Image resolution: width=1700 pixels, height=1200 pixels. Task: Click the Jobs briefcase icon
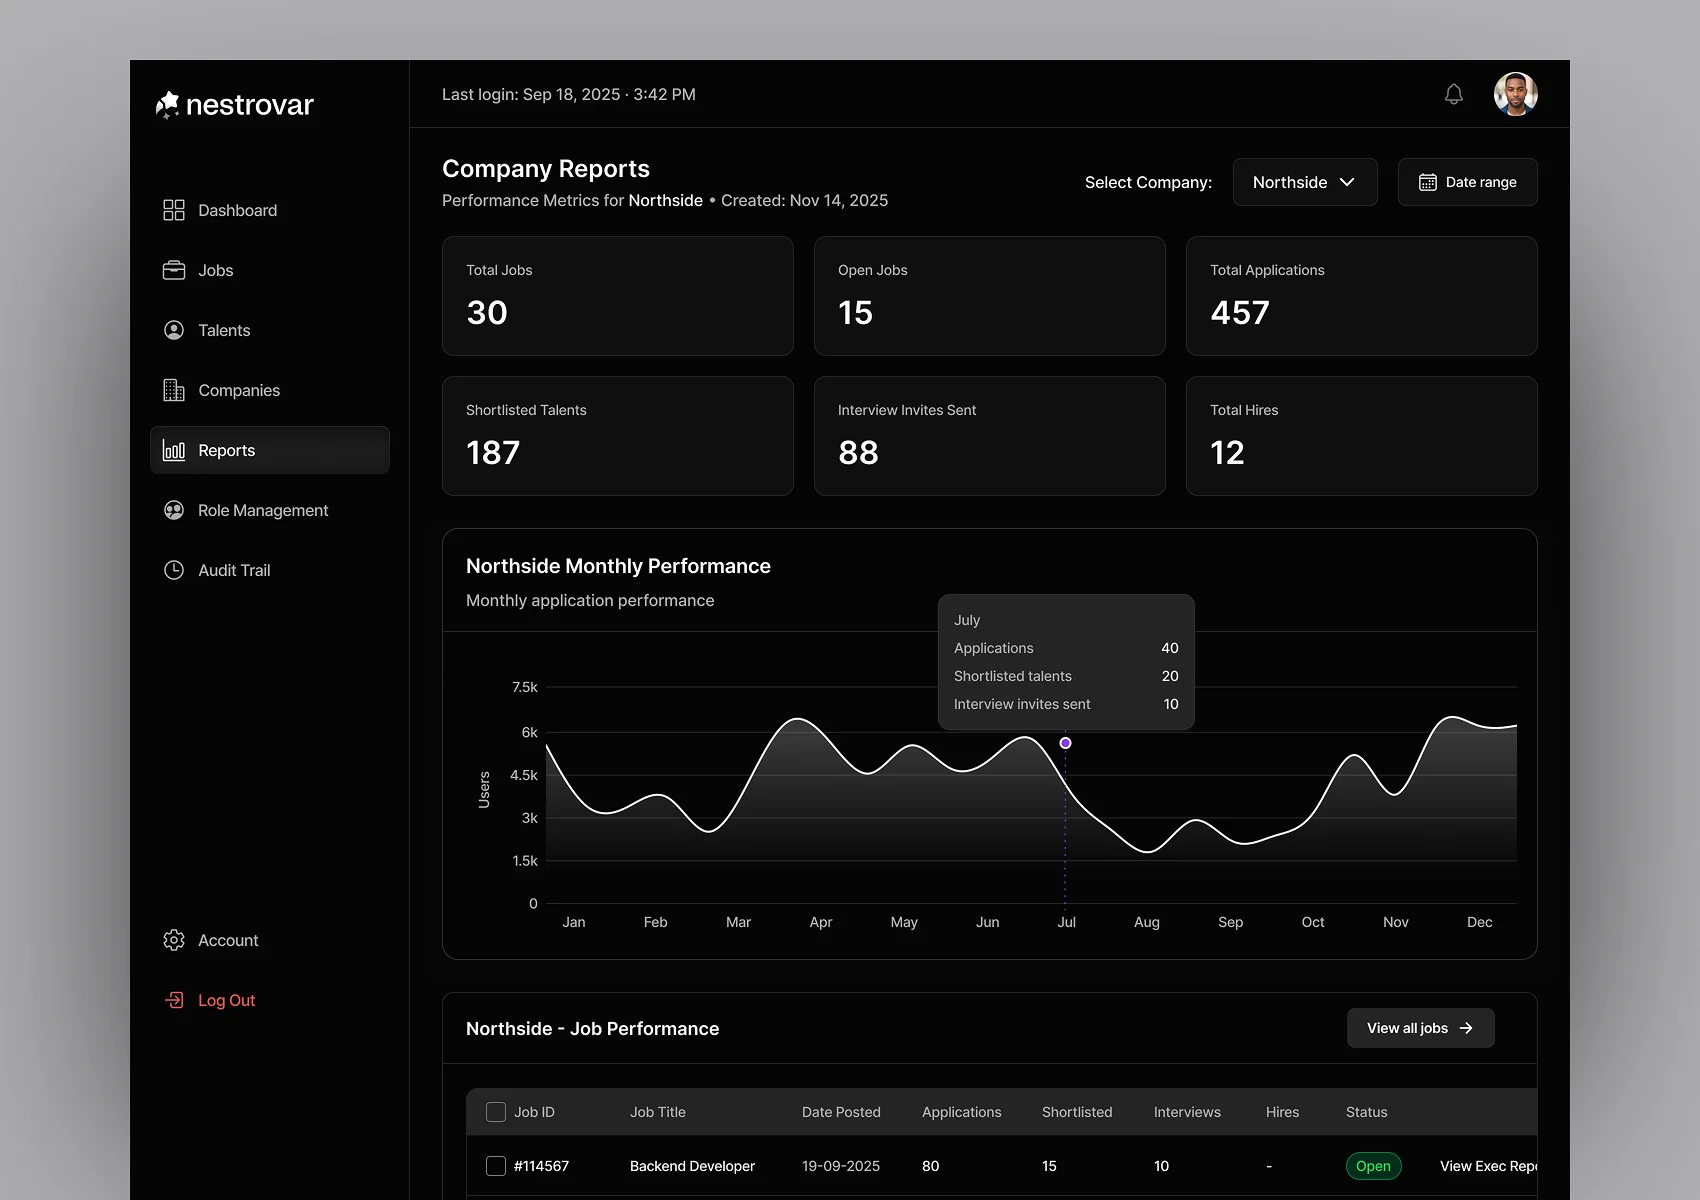tap(174, 270)
